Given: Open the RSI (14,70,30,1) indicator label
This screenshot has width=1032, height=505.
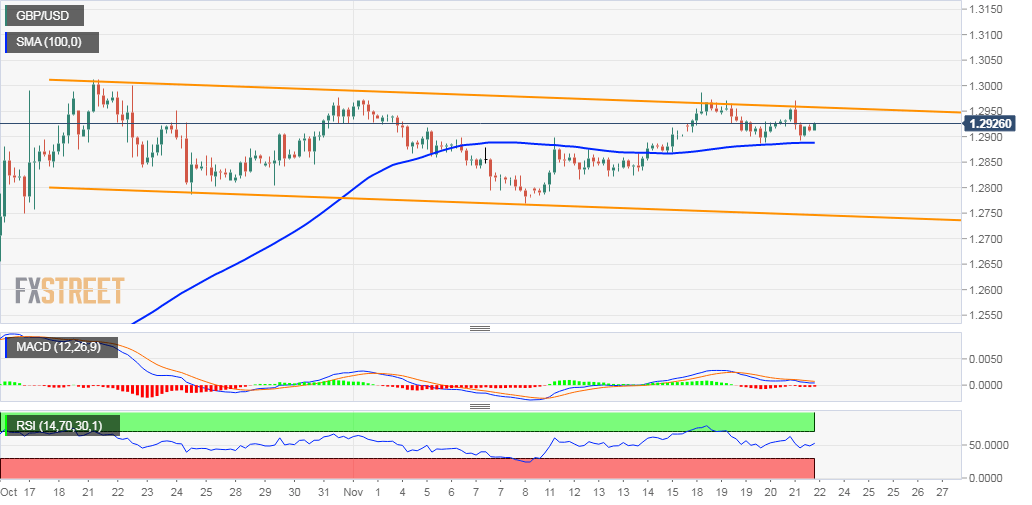Looking at the screenshot, I should click(x=64, y=425).
